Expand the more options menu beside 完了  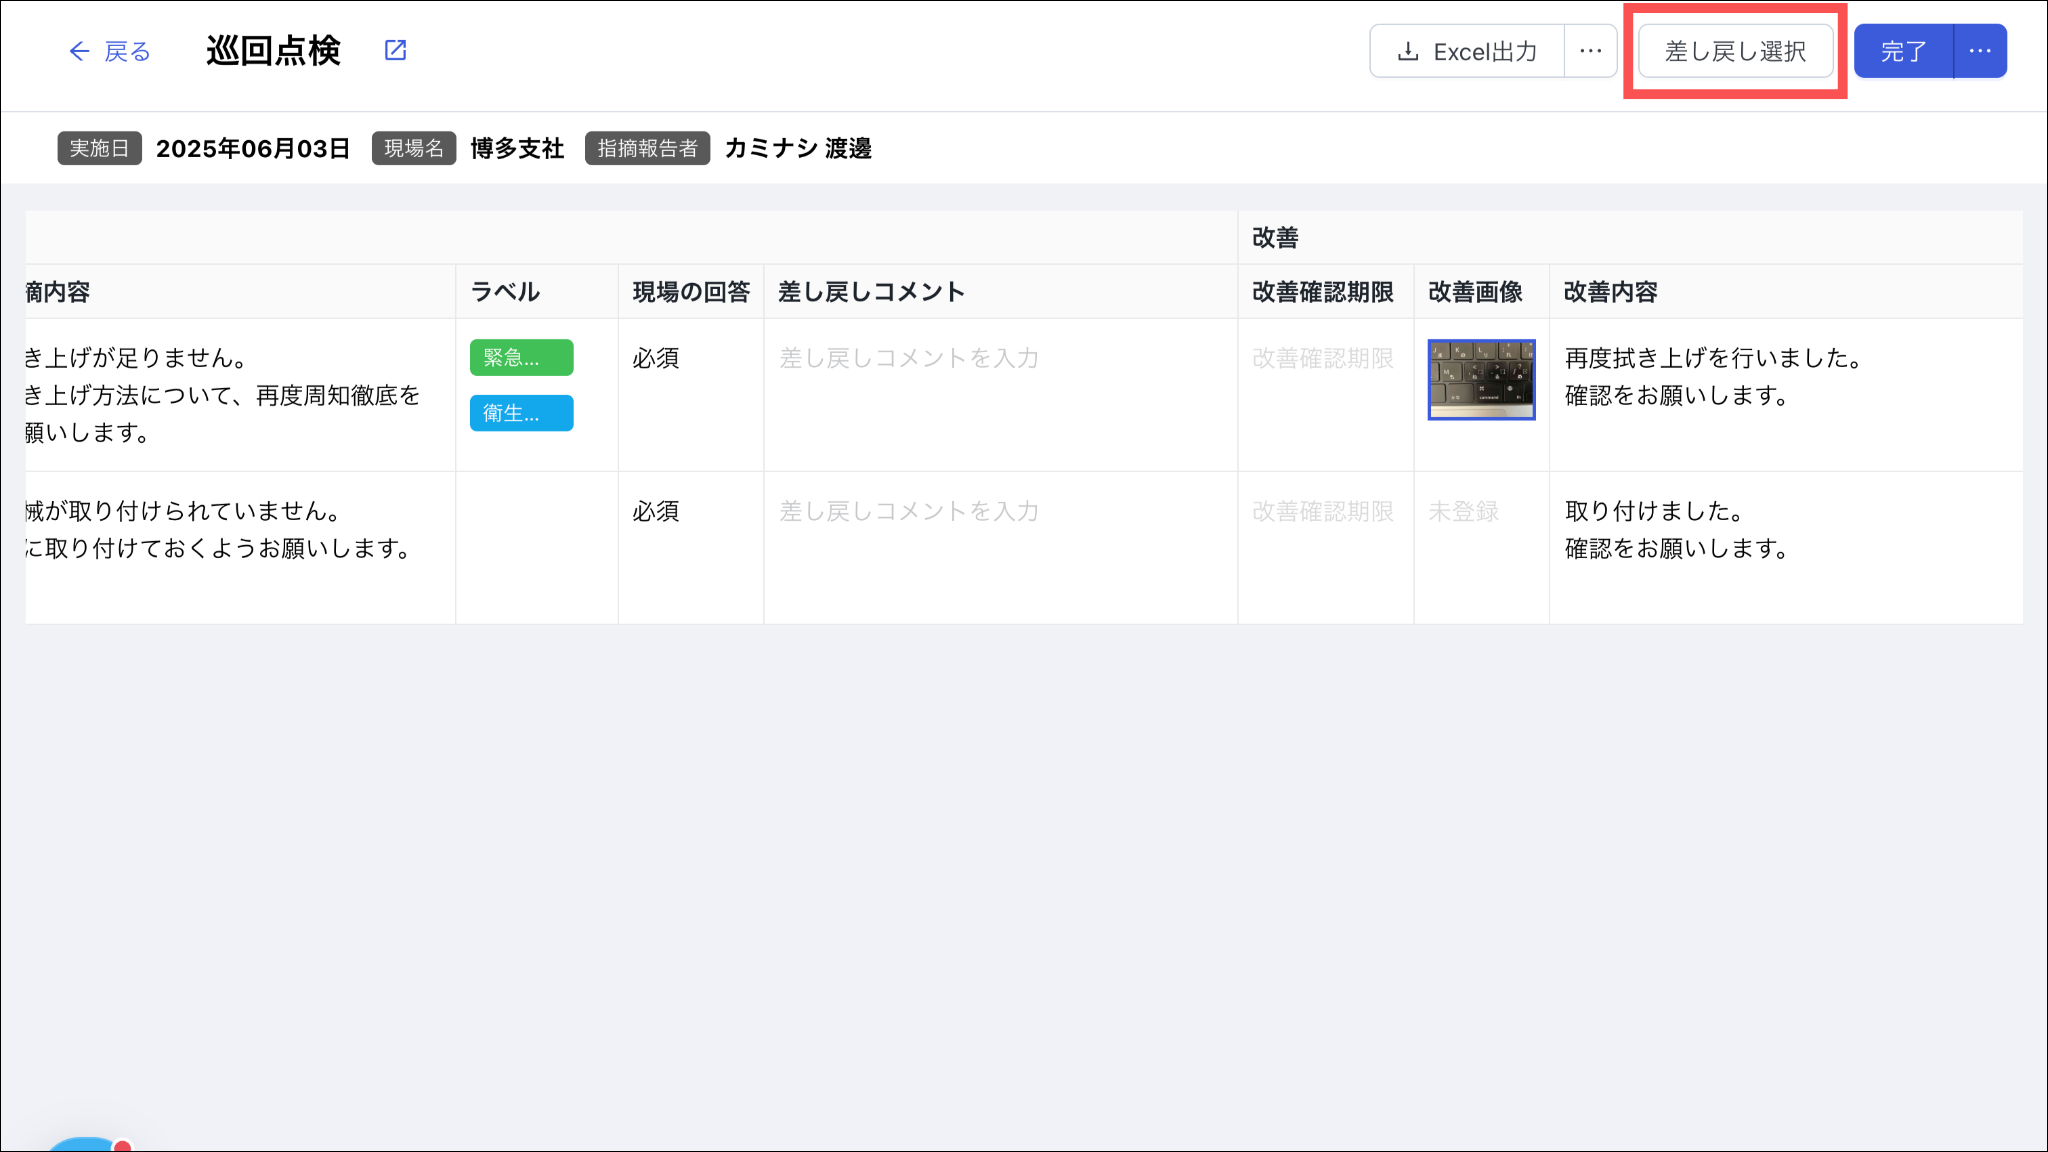click(1980, 51)
